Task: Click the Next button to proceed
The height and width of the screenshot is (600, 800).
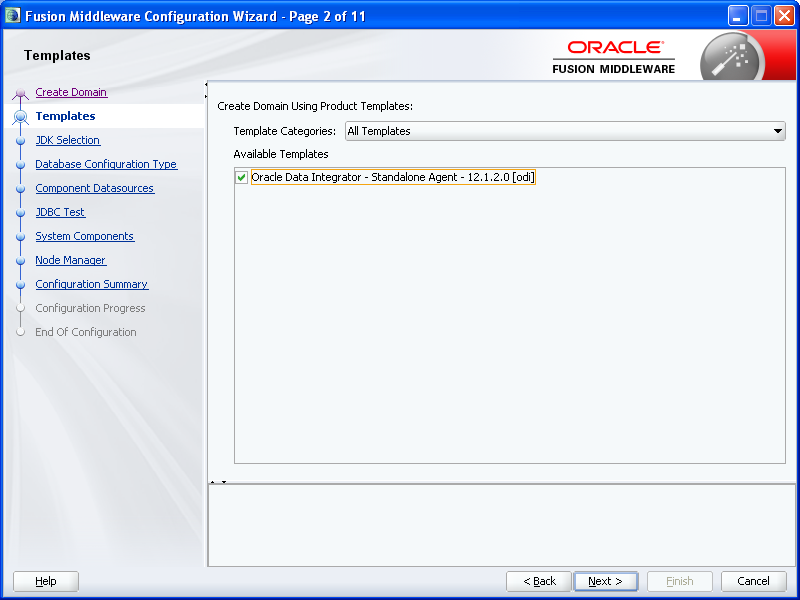Action: pyautogui.click(x=606, y=581)
